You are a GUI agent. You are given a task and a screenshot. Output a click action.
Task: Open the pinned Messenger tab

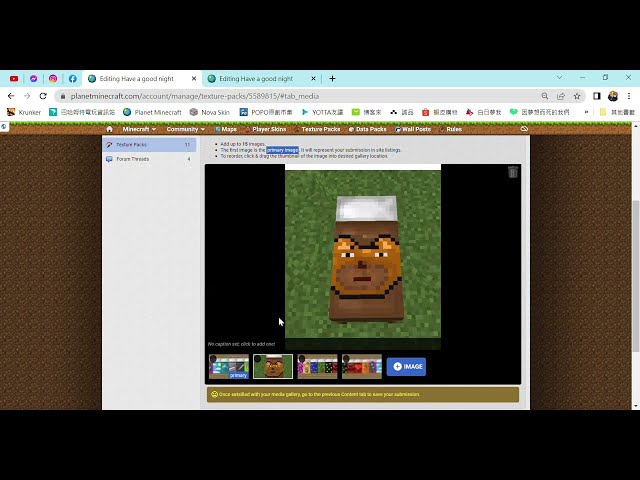pos(33,79)
